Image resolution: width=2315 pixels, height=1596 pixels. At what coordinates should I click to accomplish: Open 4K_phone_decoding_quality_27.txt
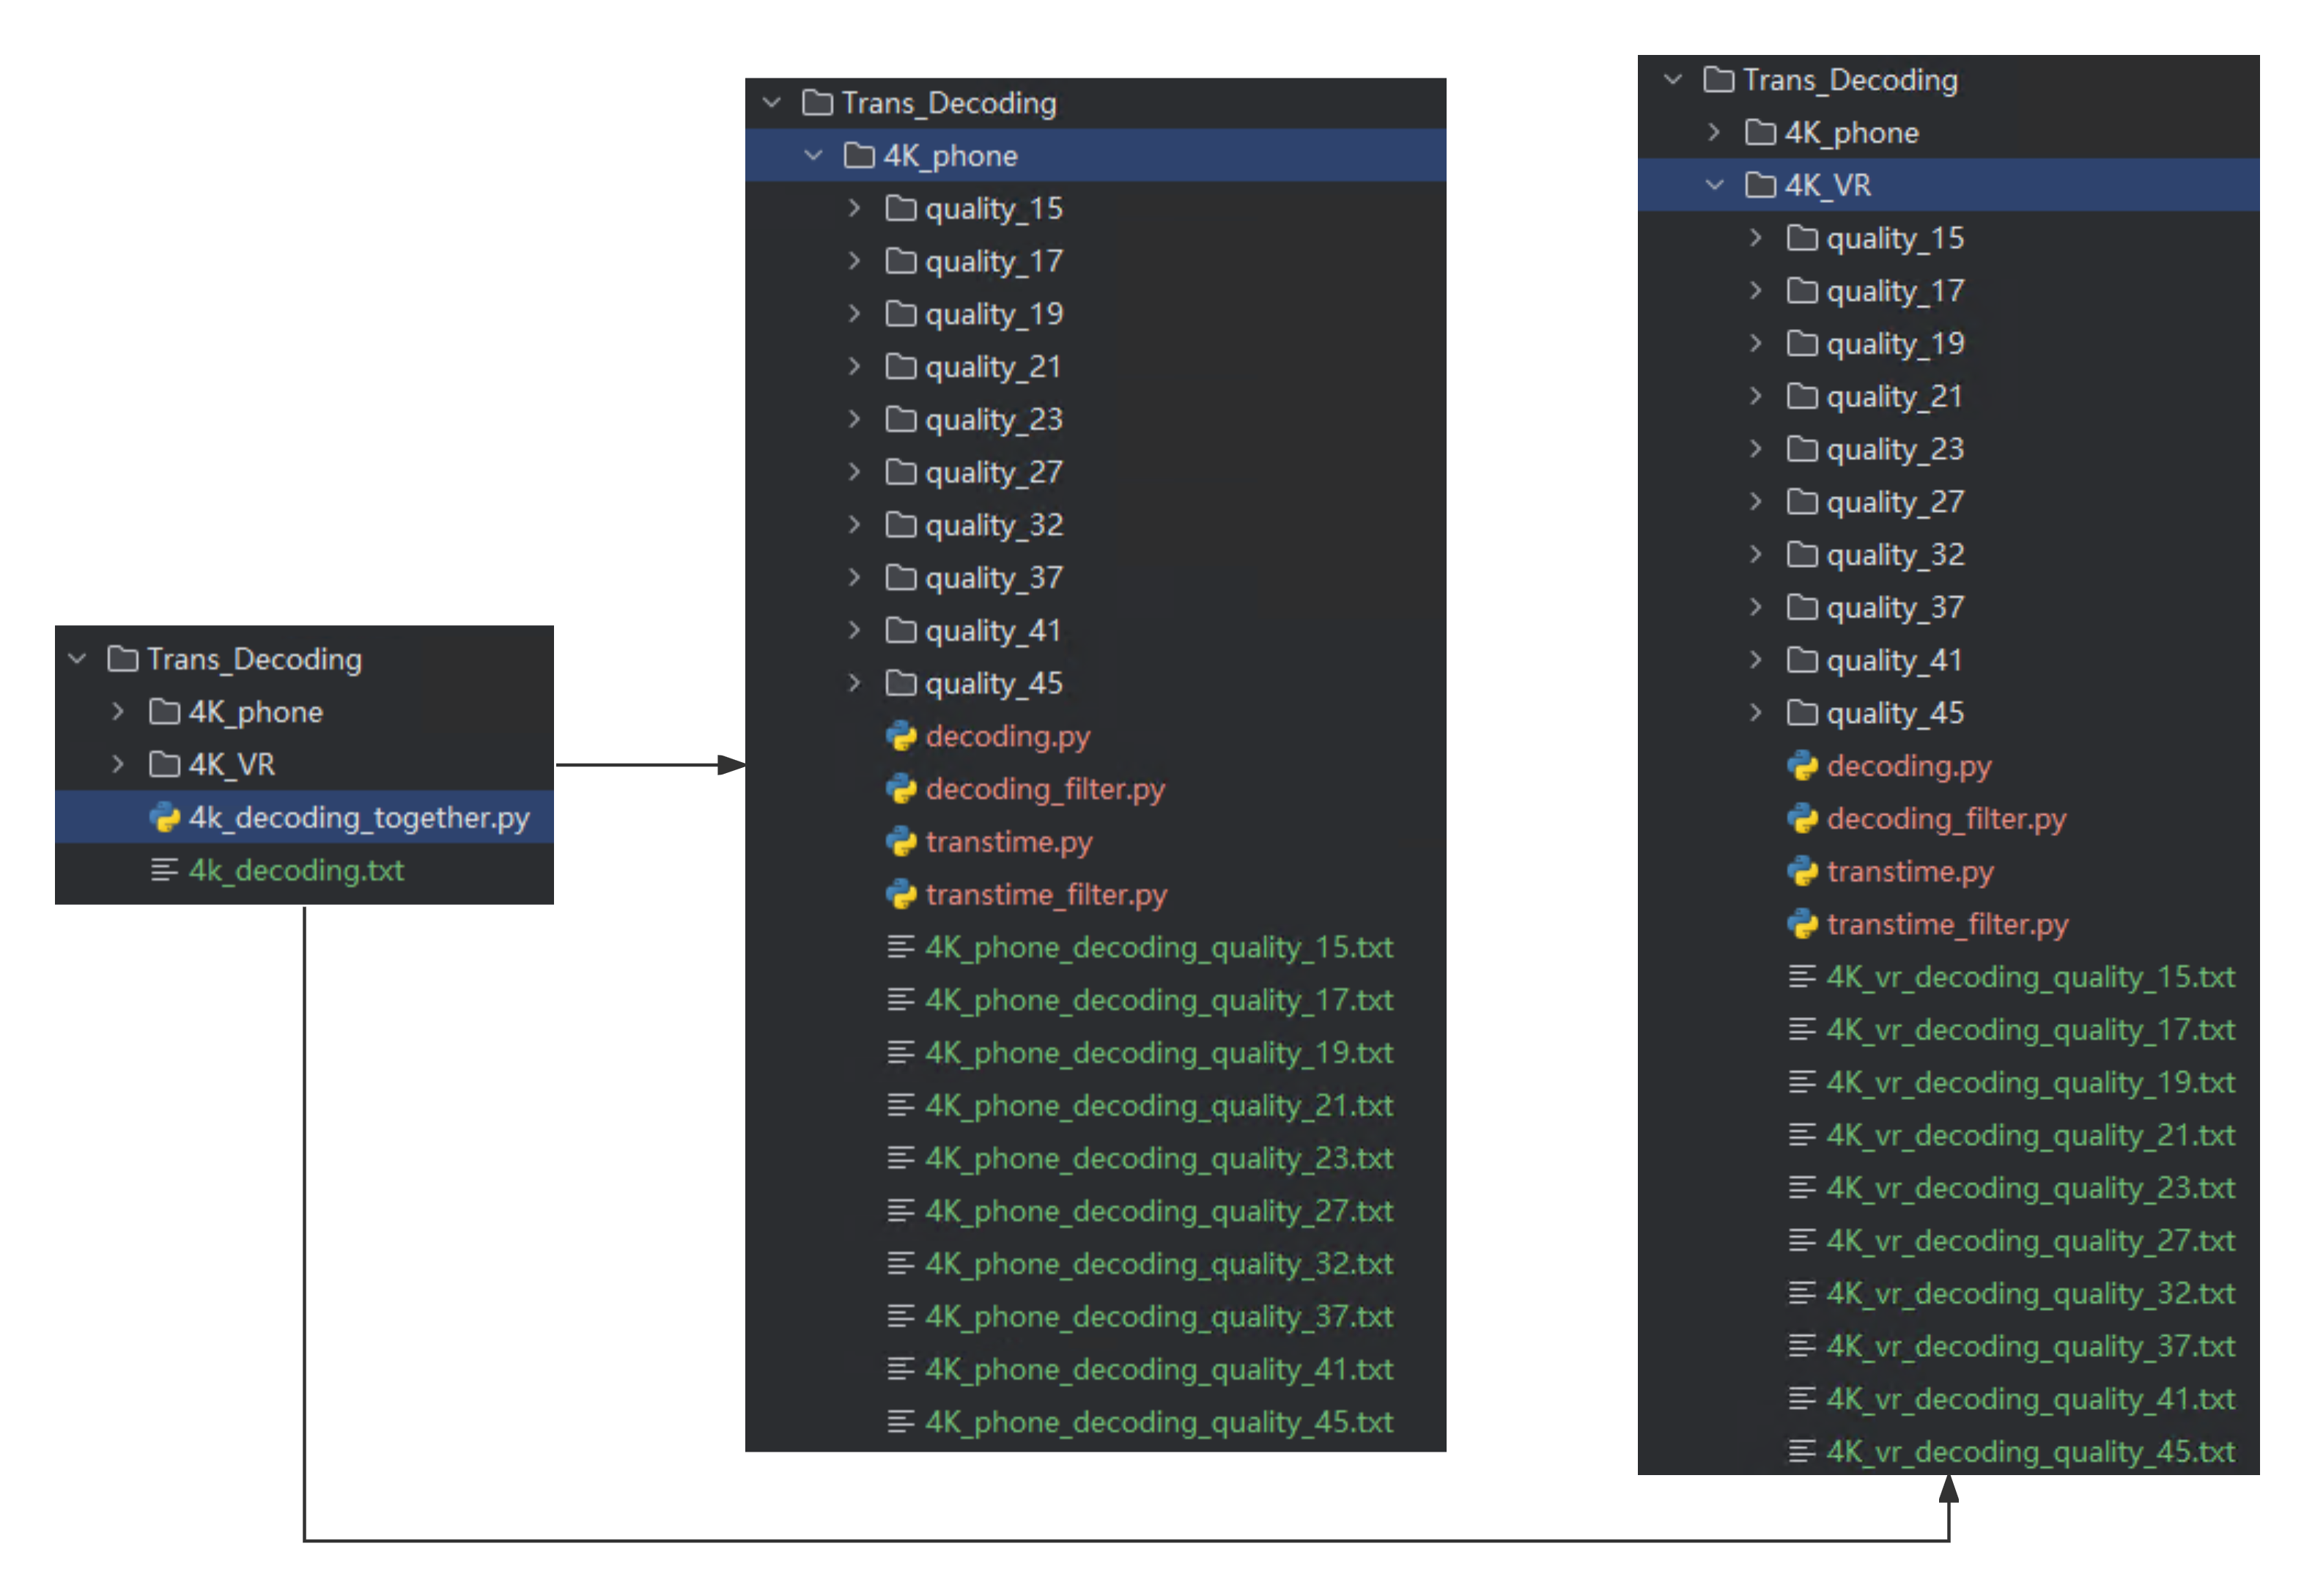tap(1159, 1212)
